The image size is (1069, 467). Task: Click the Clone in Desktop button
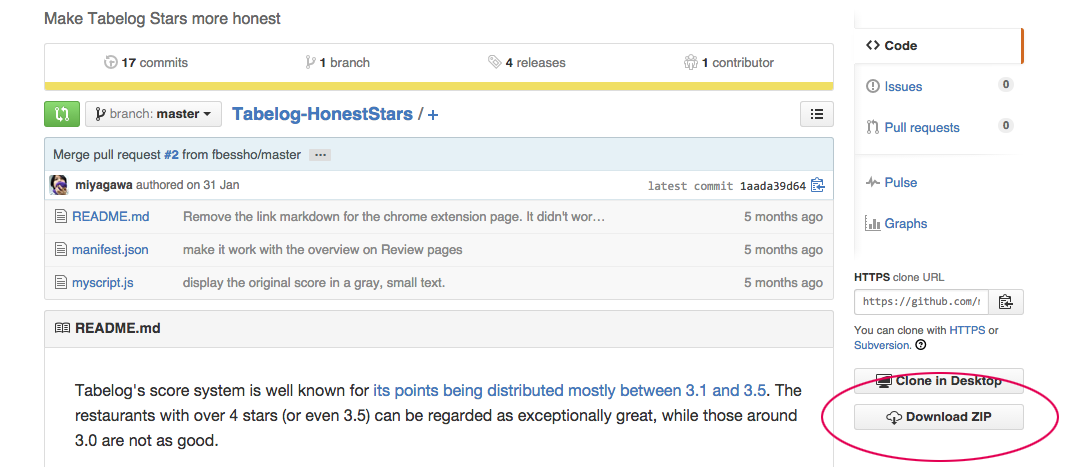pyautogui.click(x=939, y=381)
